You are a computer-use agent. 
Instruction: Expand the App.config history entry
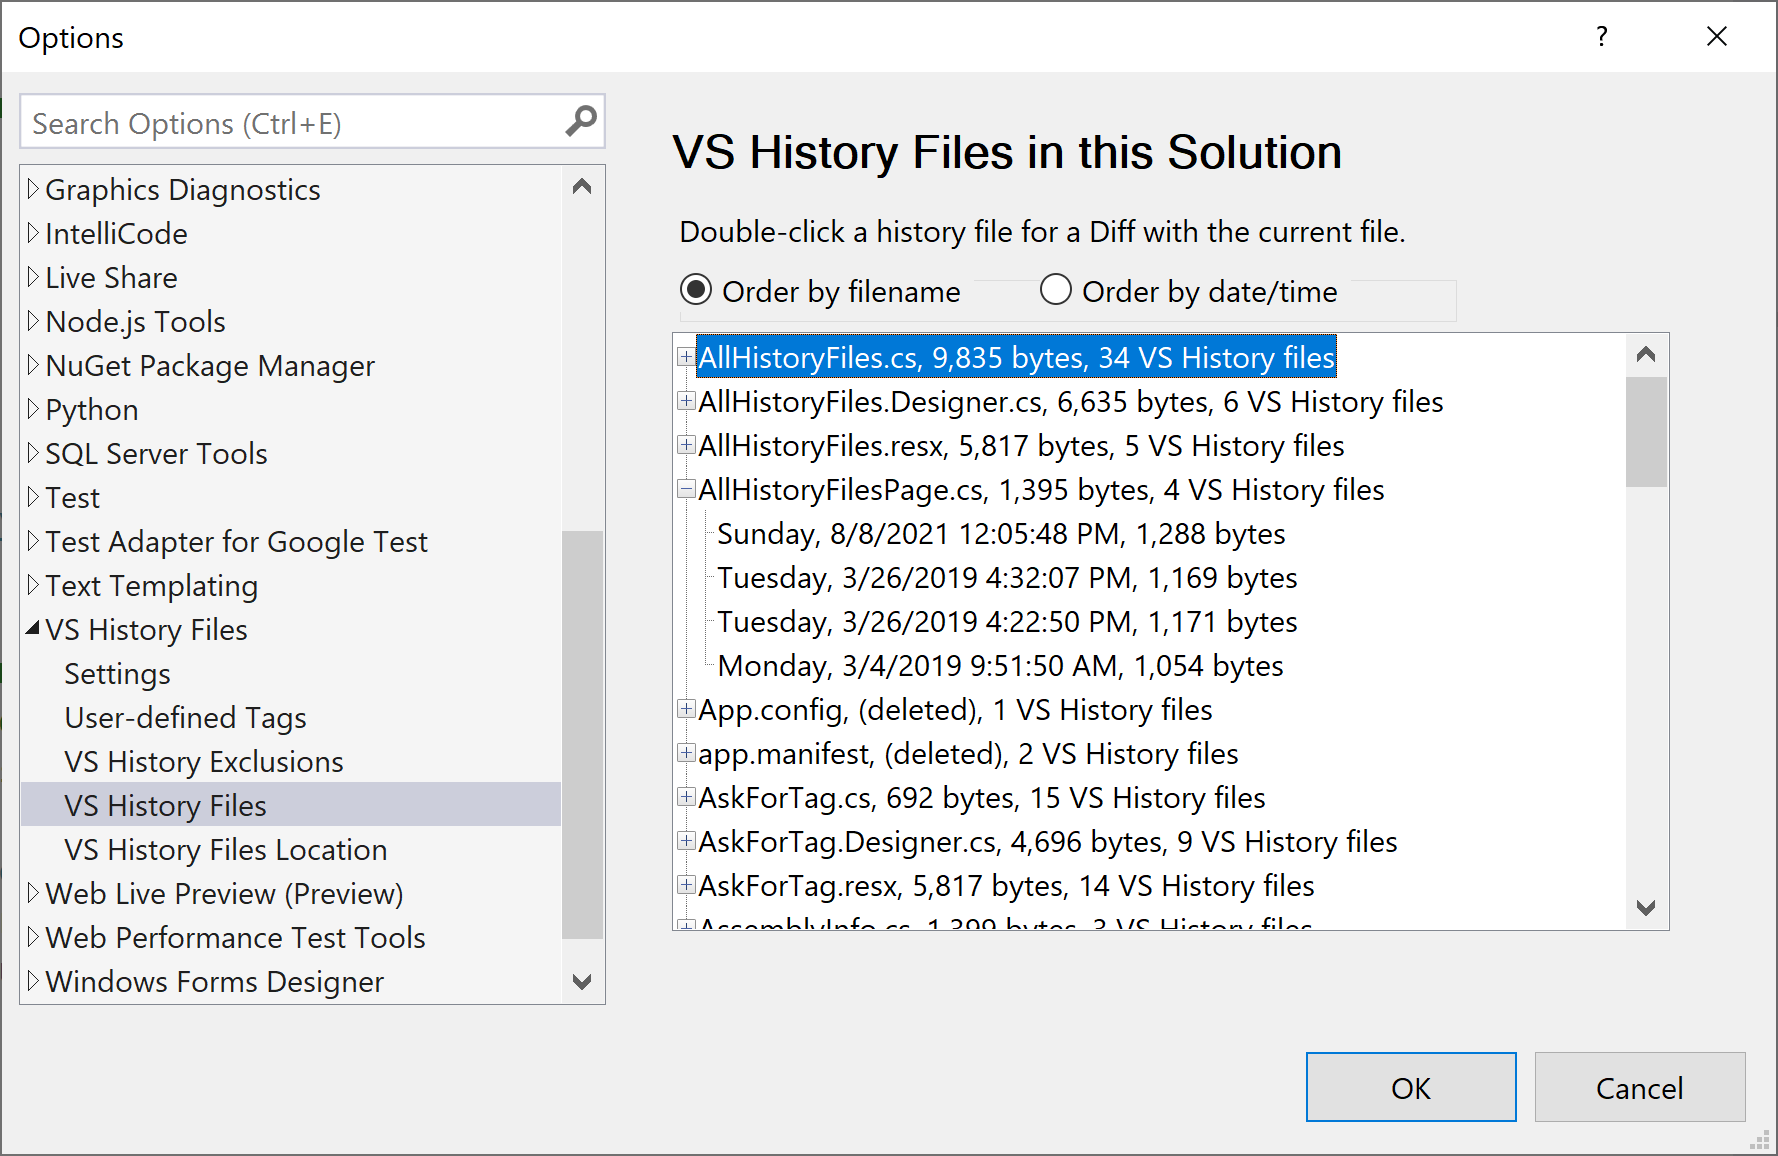686,709
